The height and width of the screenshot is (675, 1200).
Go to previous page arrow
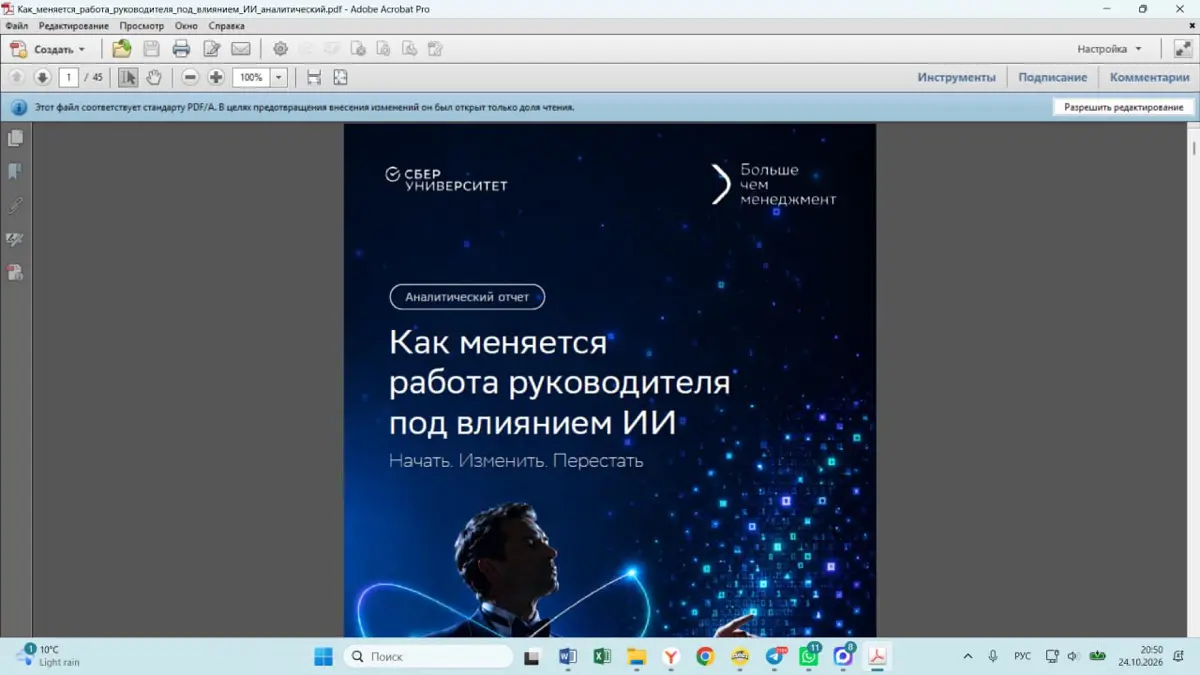tap(16, 77)
